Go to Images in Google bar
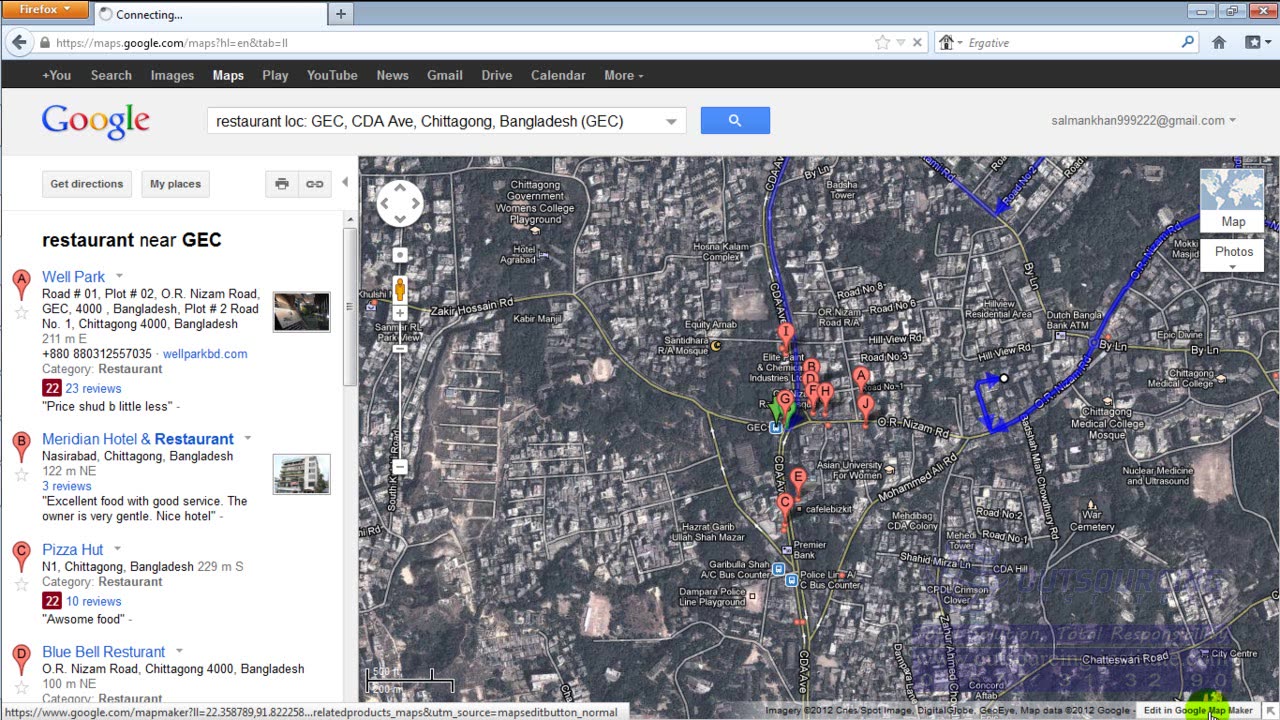The width and height of the screenshot is (1280, 720). tap(172, 75)
